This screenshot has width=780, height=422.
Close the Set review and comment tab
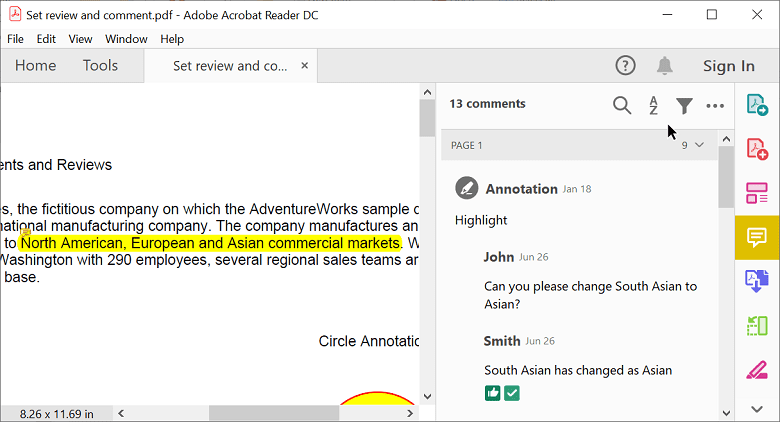pos(305,66)
